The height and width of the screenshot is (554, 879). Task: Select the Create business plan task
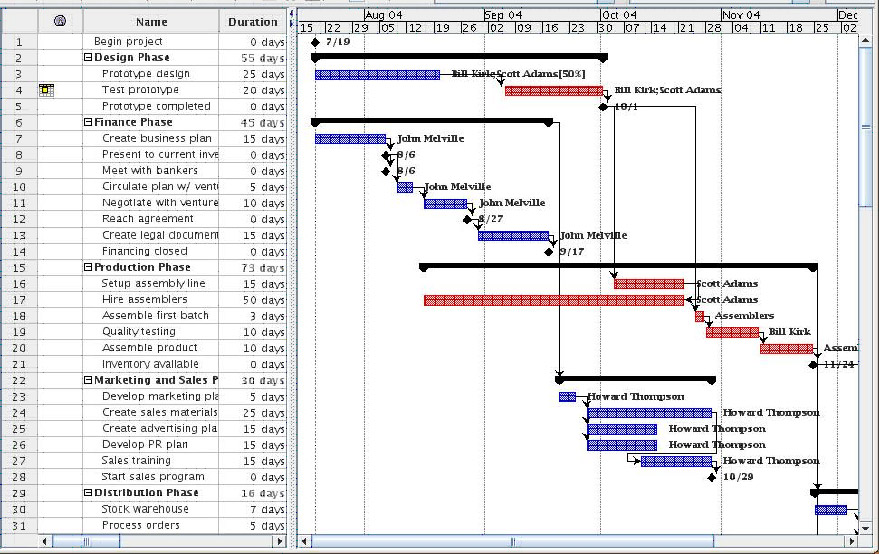point(157,138)
